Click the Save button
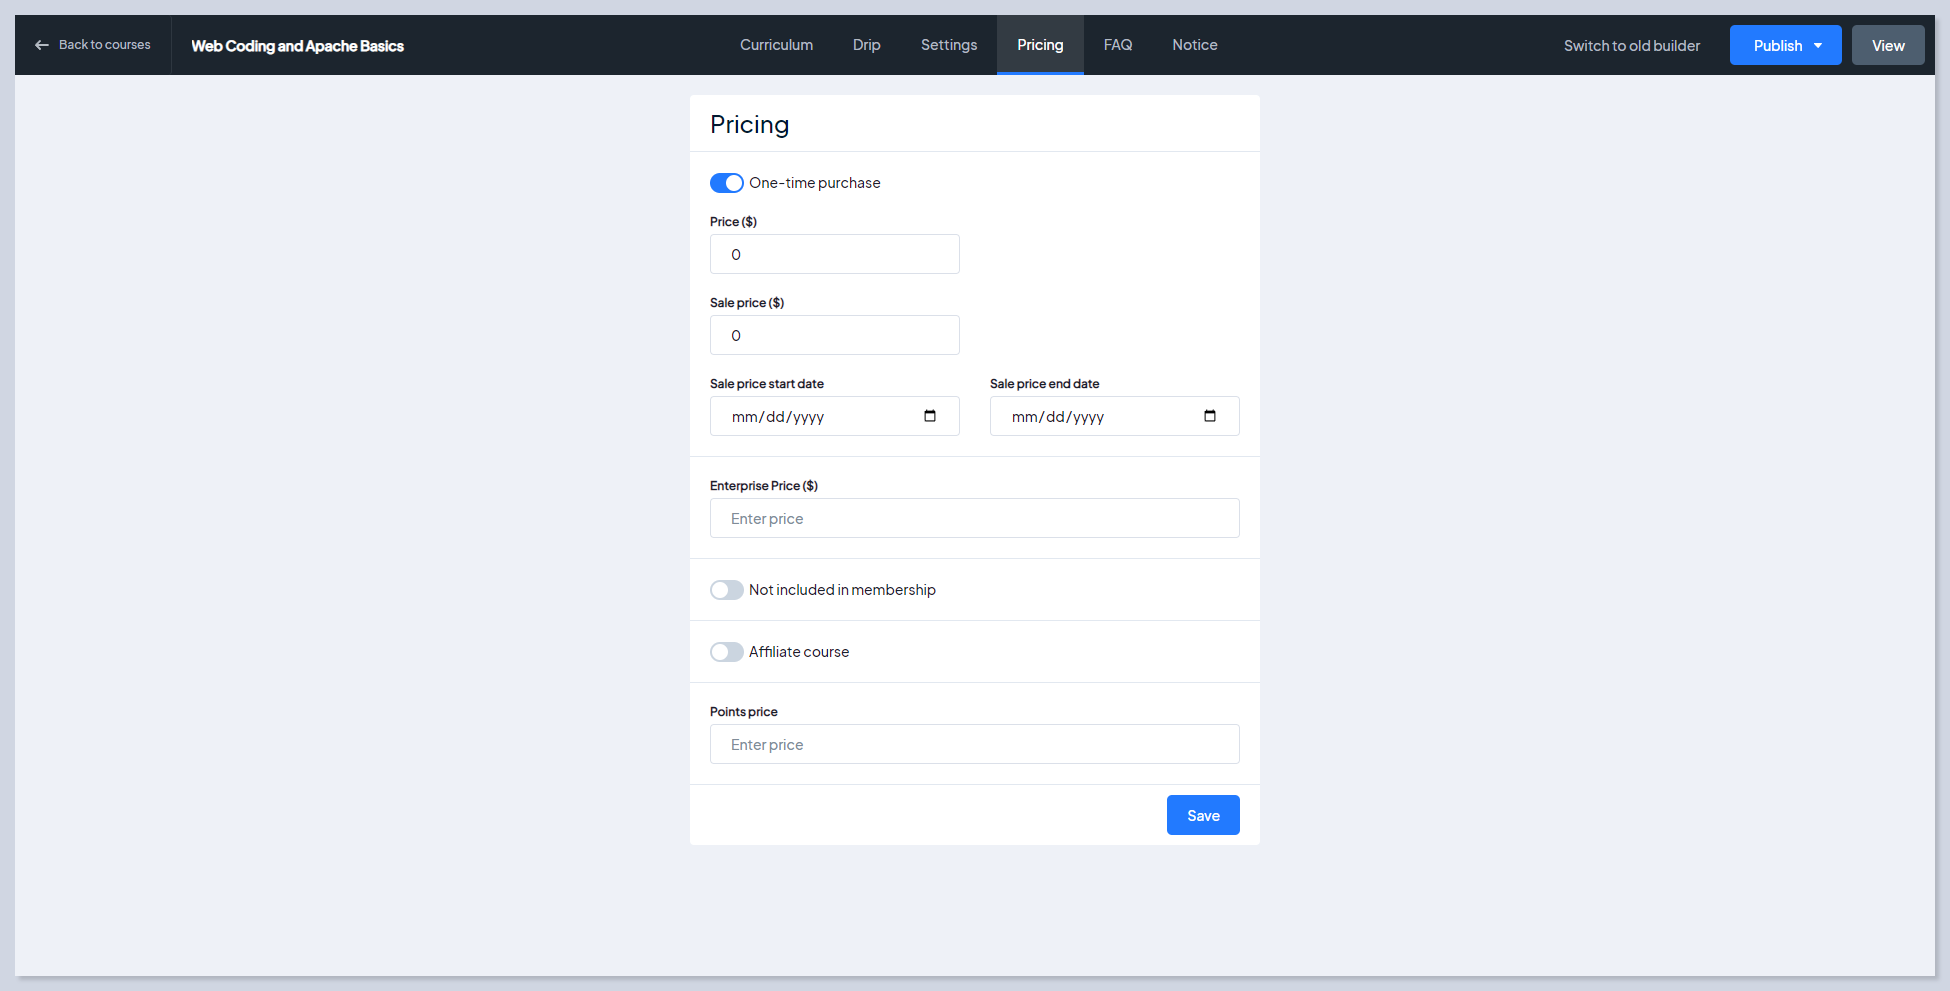Image resolution: width=1950 pixels, height=991 pixels. 1202,815
